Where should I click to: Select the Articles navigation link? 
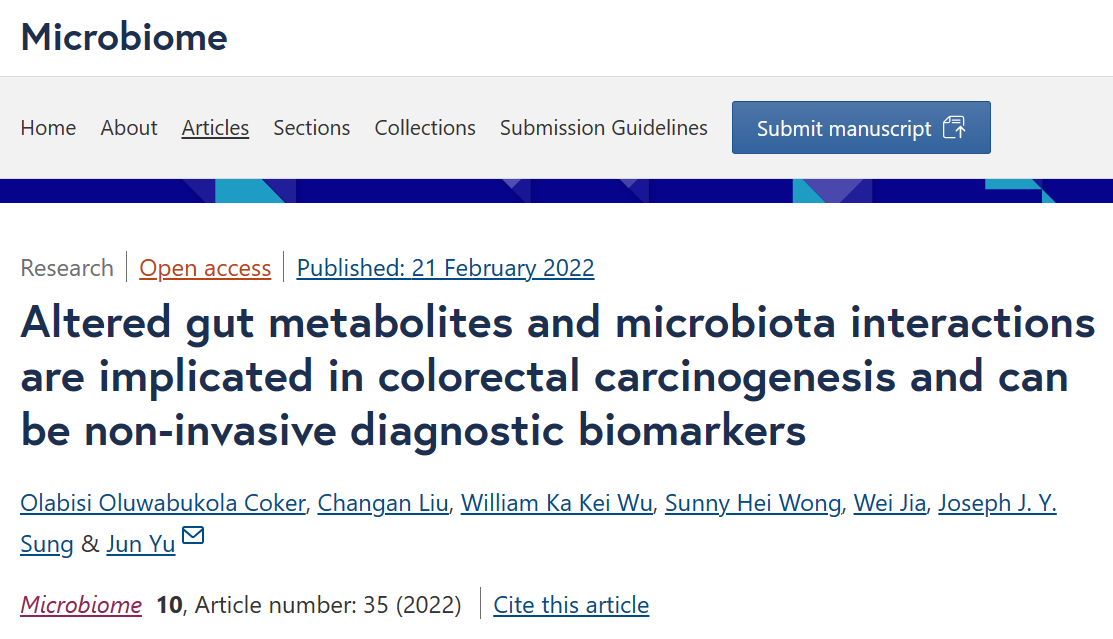point(215,128)
